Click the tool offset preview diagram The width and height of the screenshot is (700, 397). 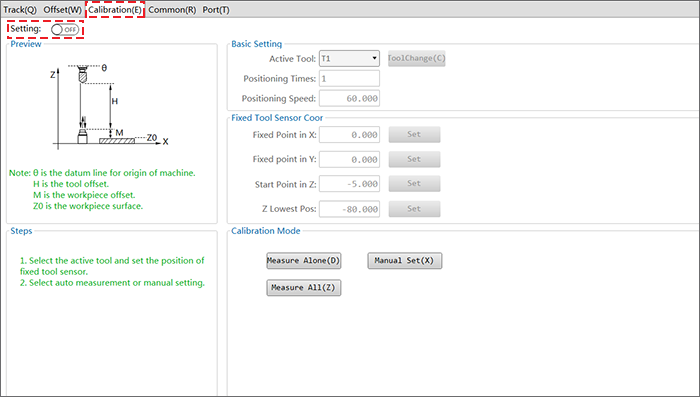pos(109,106)
